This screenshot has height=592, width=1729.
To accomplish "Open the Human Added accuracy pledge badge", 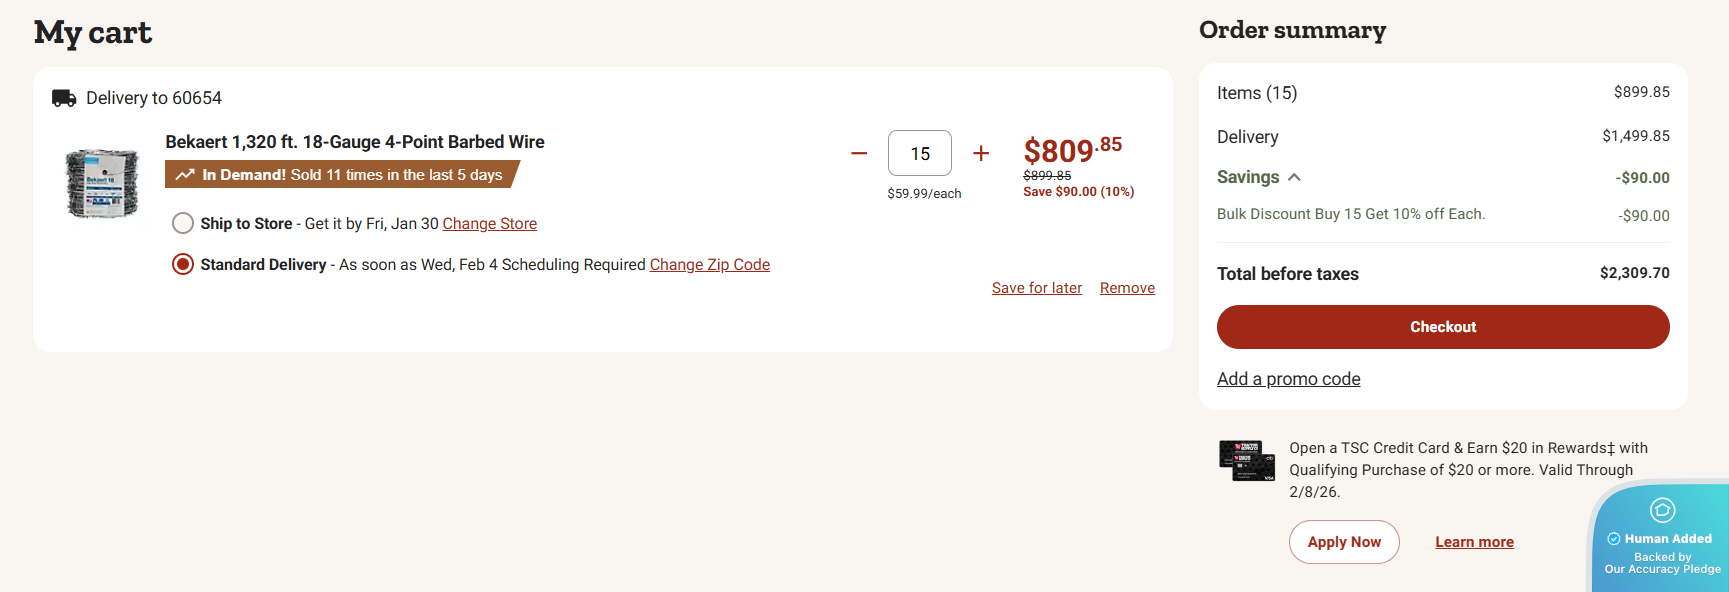I will (x=1661, y=539).
